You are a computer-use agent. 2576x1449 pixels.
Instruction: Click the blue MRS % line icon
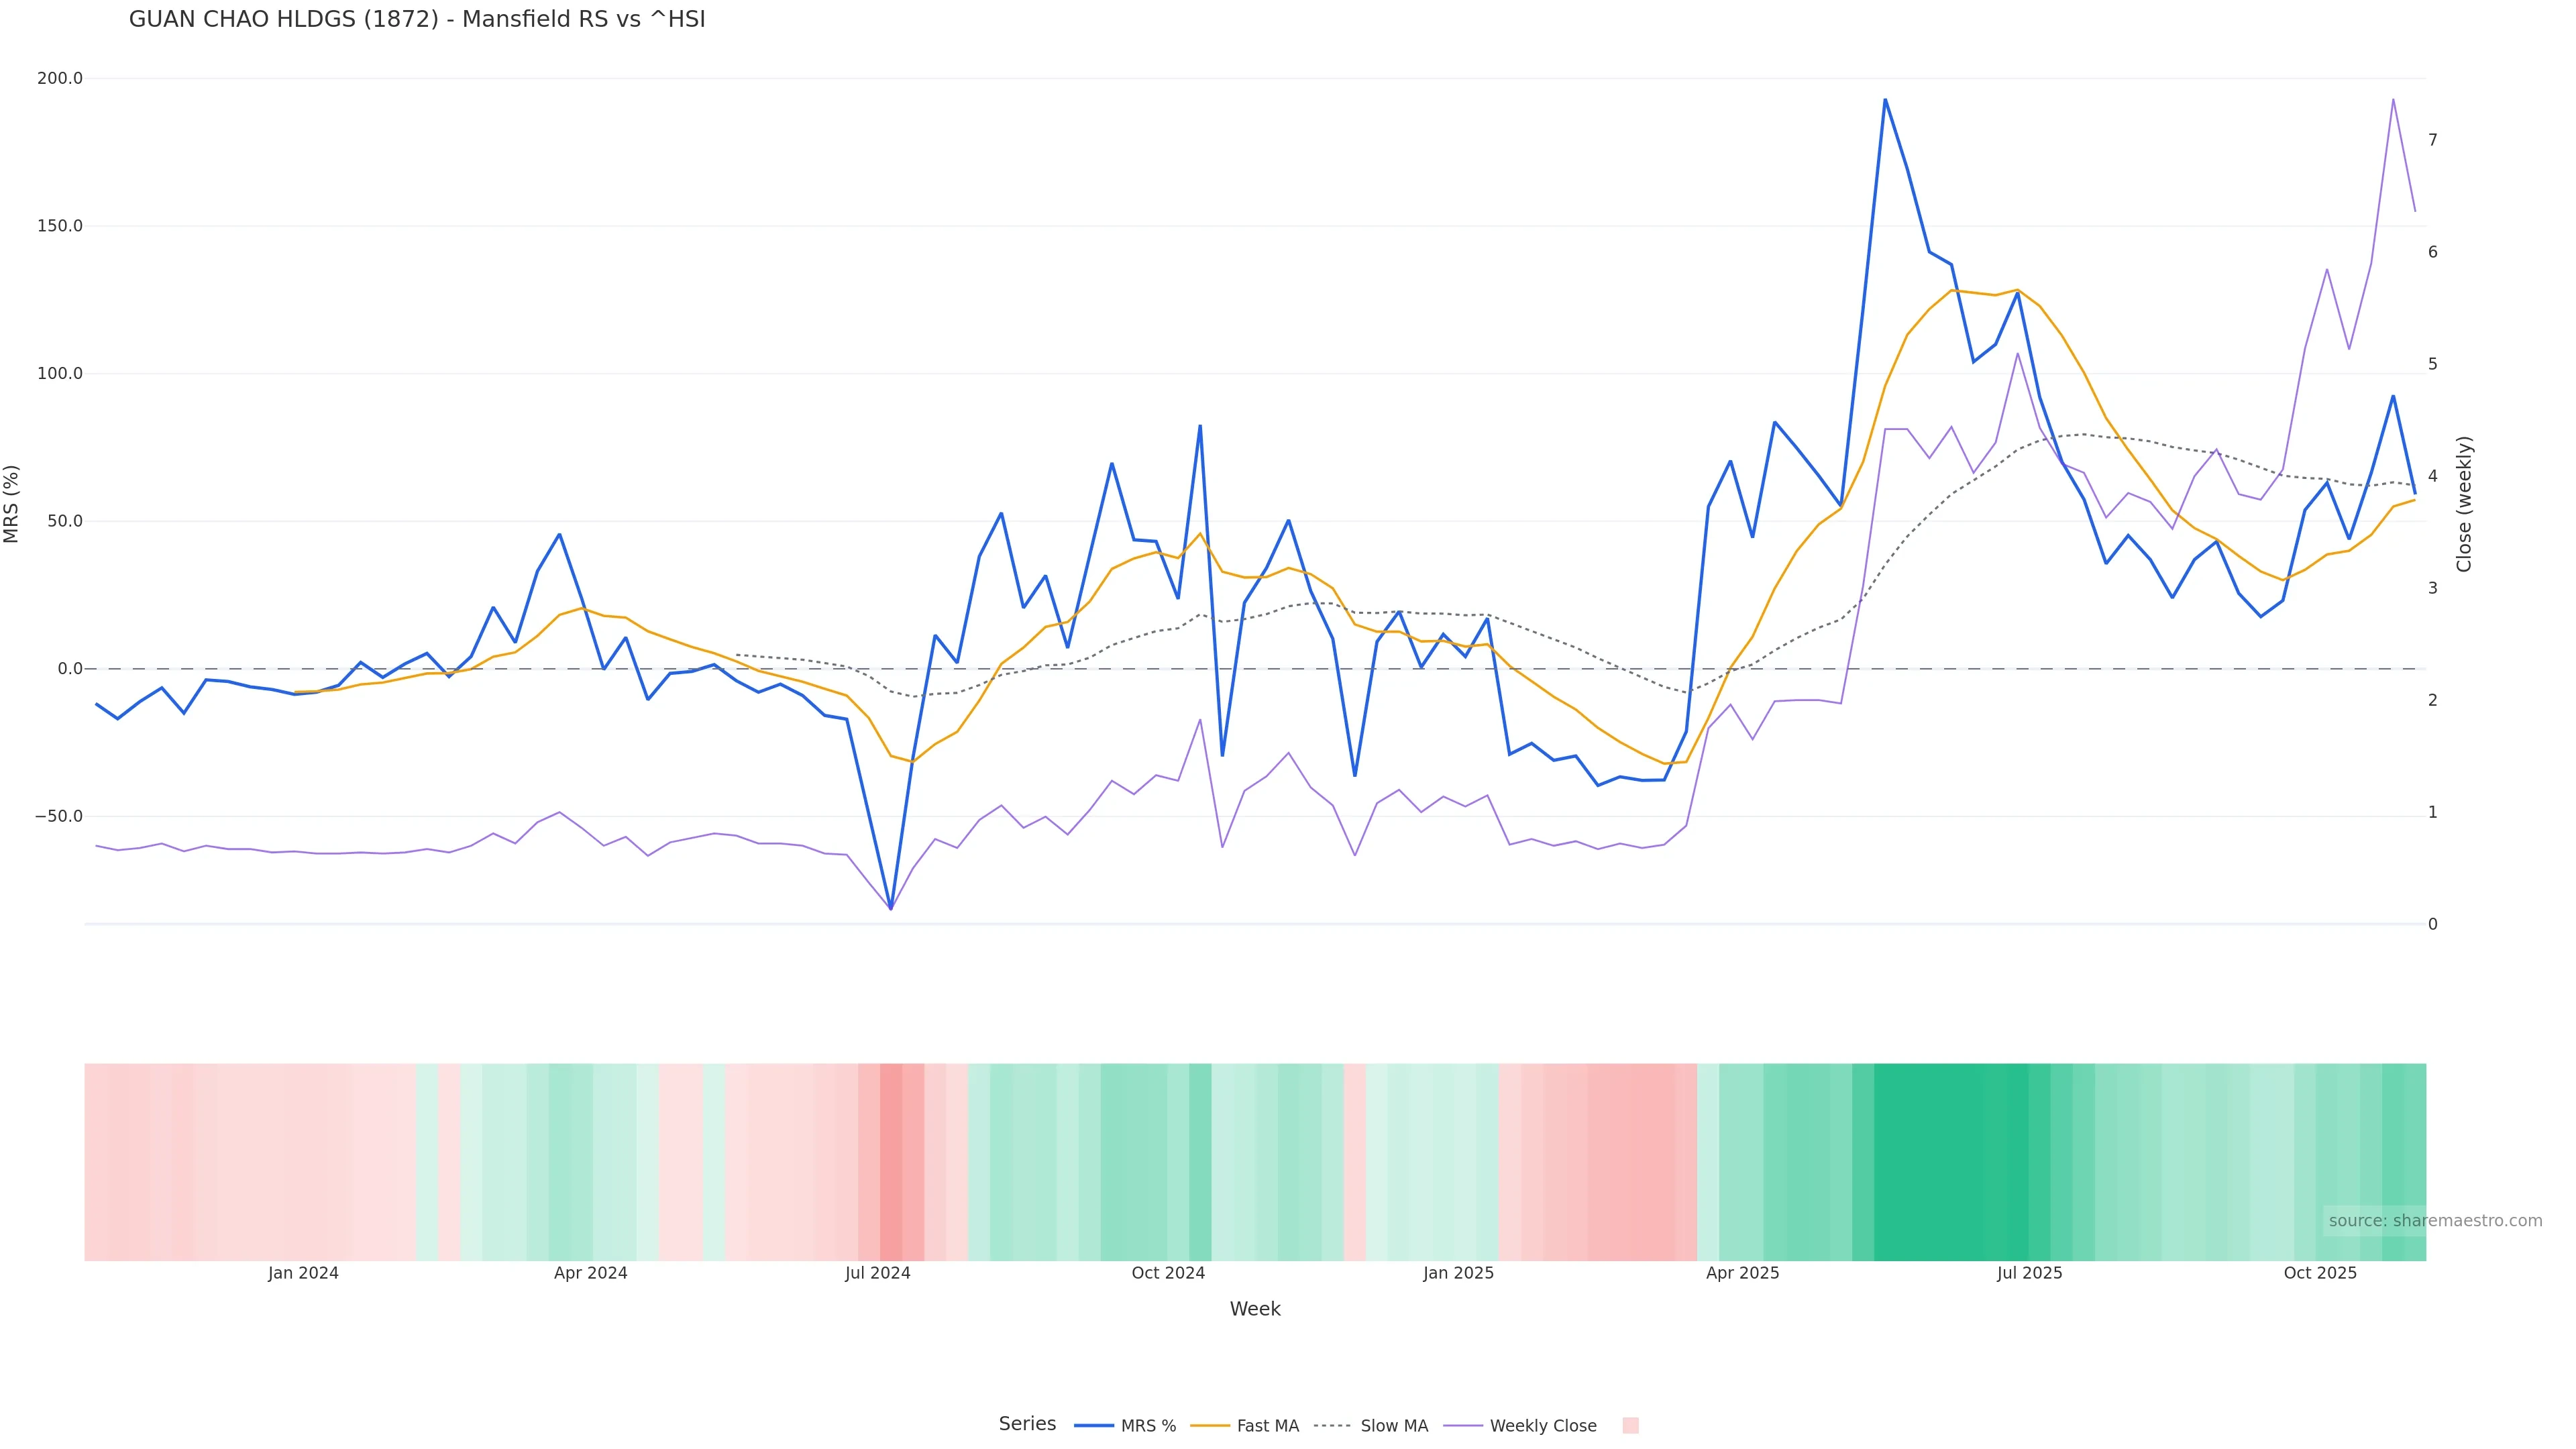pos(1094,1426)
